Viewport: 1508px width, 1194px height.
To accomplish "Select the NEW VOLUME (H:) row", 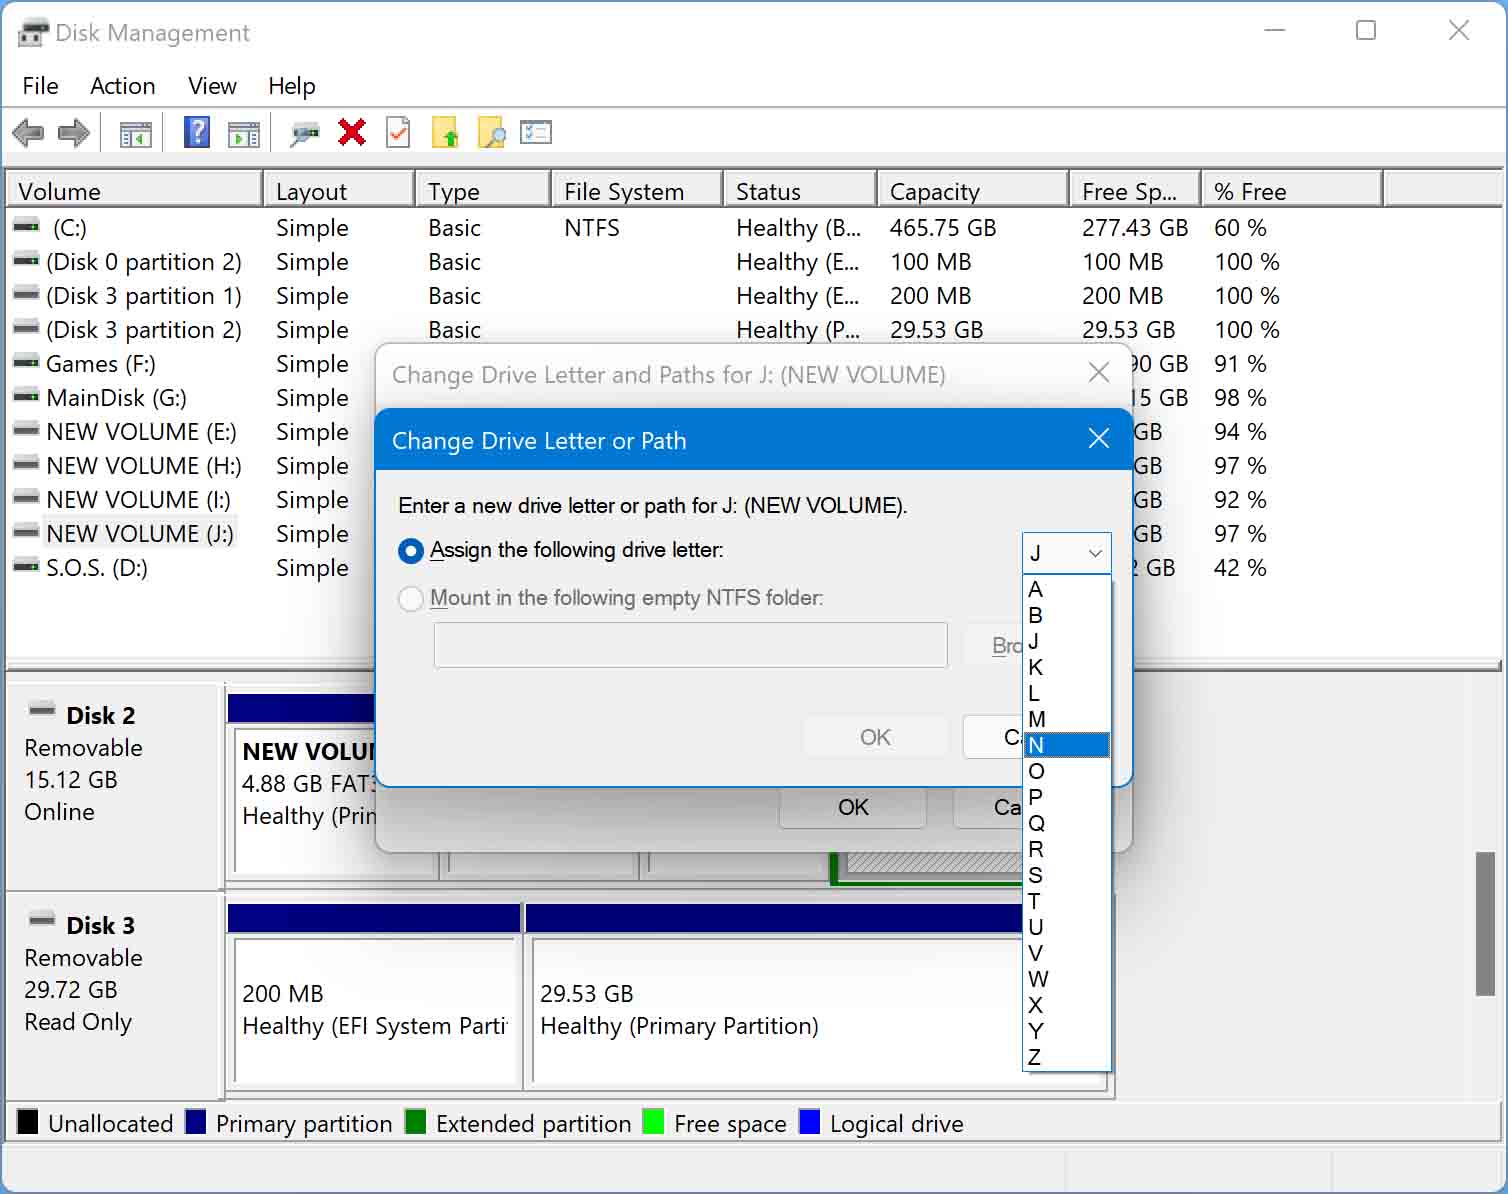I will [144, 466].
